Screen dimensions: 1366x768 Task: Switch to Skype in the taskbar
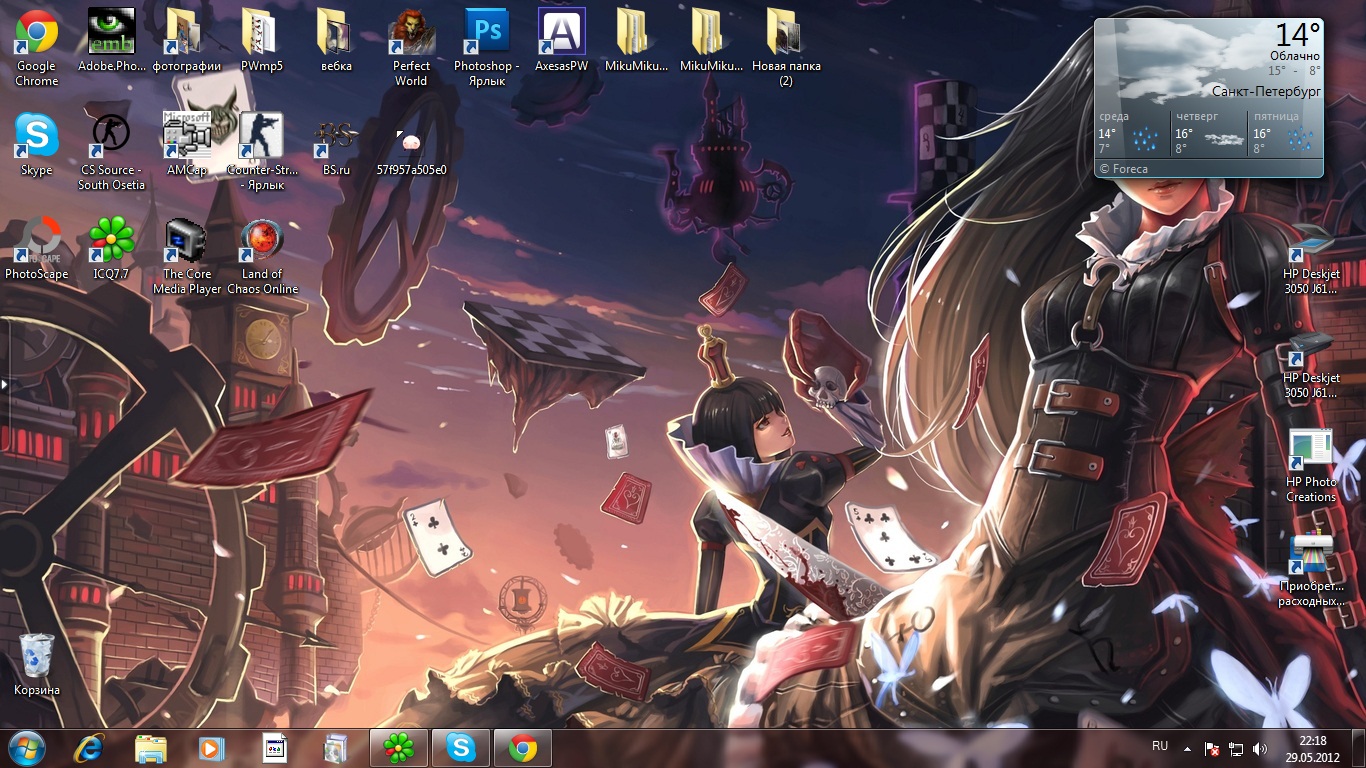[461, 748]
